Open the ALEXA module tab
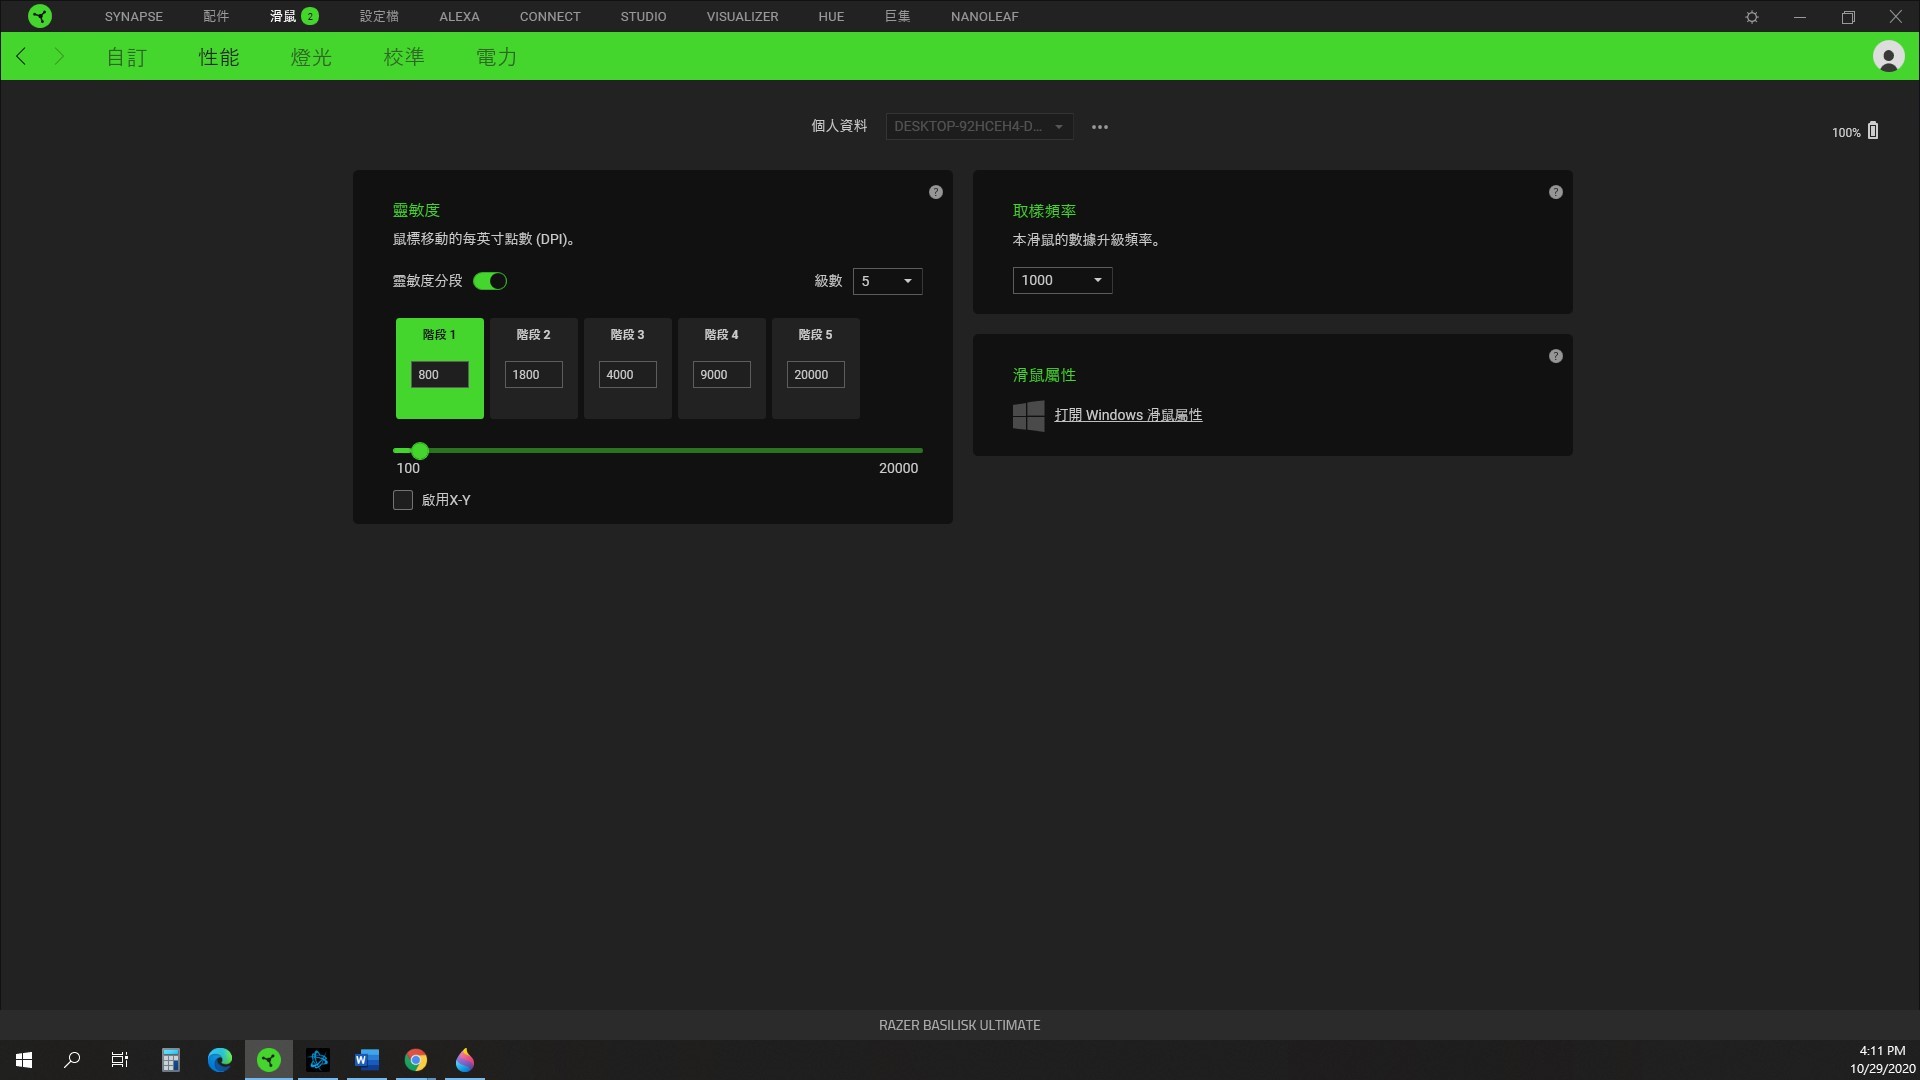This screenshot has width=1920, height=1080. [x=459, y=16]
